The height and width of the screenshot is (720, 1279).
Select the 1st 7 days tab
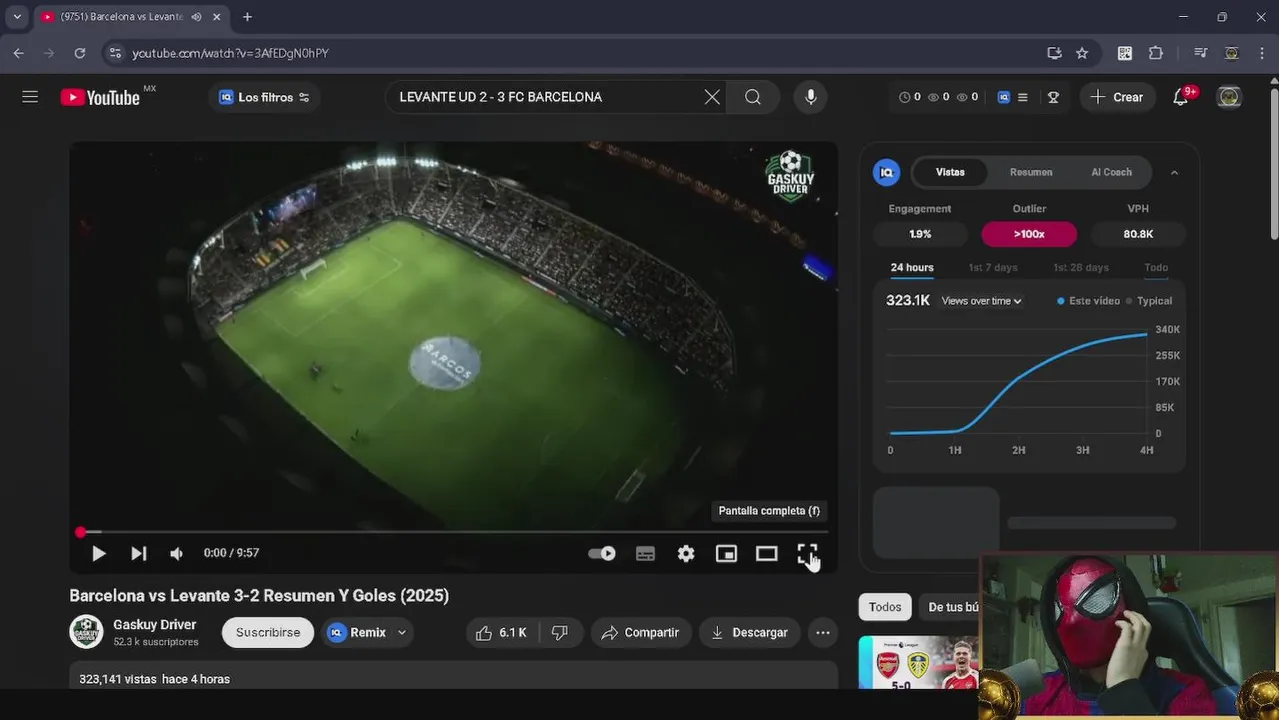(993, 267)
